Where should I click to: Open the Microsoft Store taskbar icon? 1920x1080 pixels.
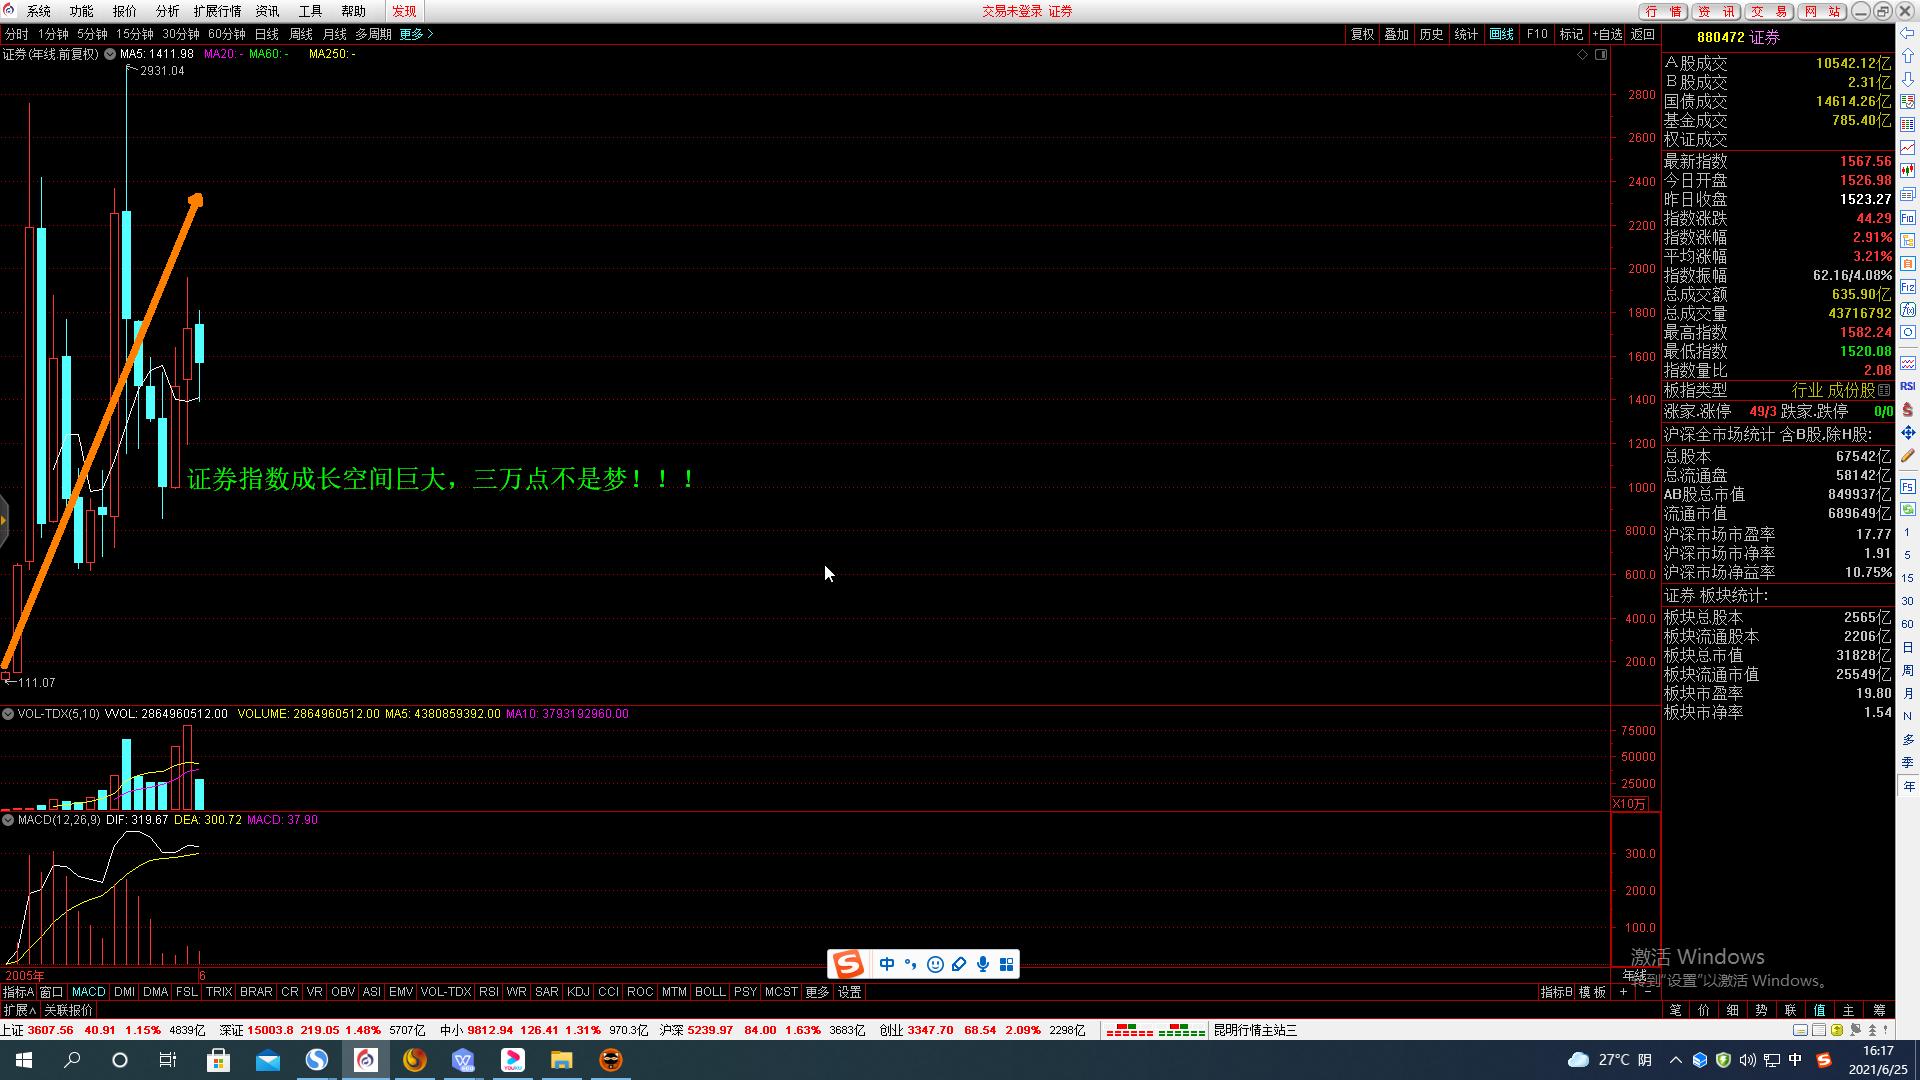pos(218,1060)
